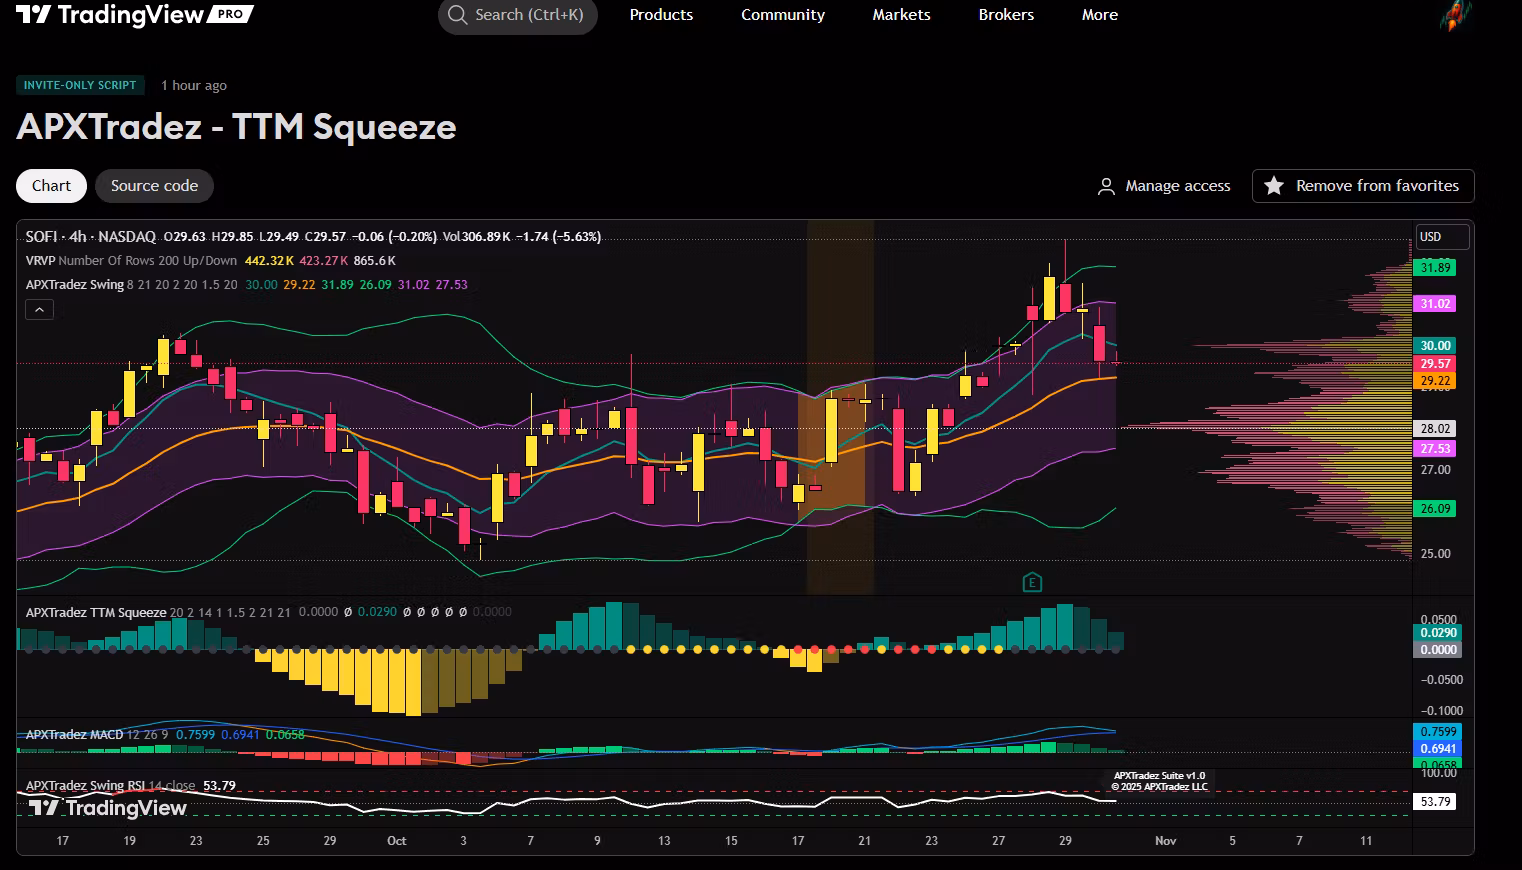
Task: Click the 29.57 current price label
Action: click(1436, 364)
